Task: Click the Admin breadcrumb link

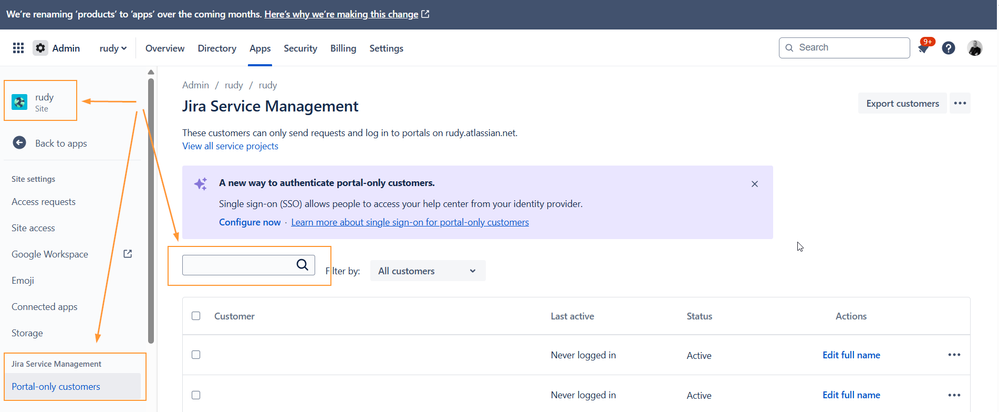Action: (x=196, y=85)
